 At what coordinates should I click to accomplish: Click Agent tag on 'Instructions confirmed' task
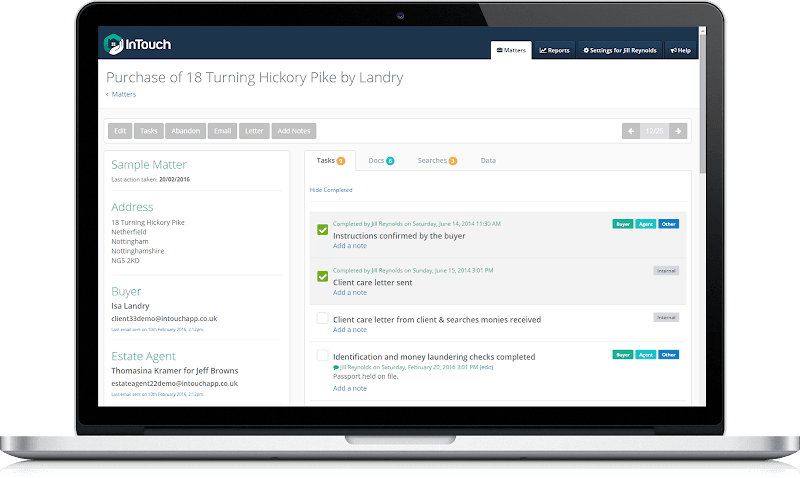point(645,224)
